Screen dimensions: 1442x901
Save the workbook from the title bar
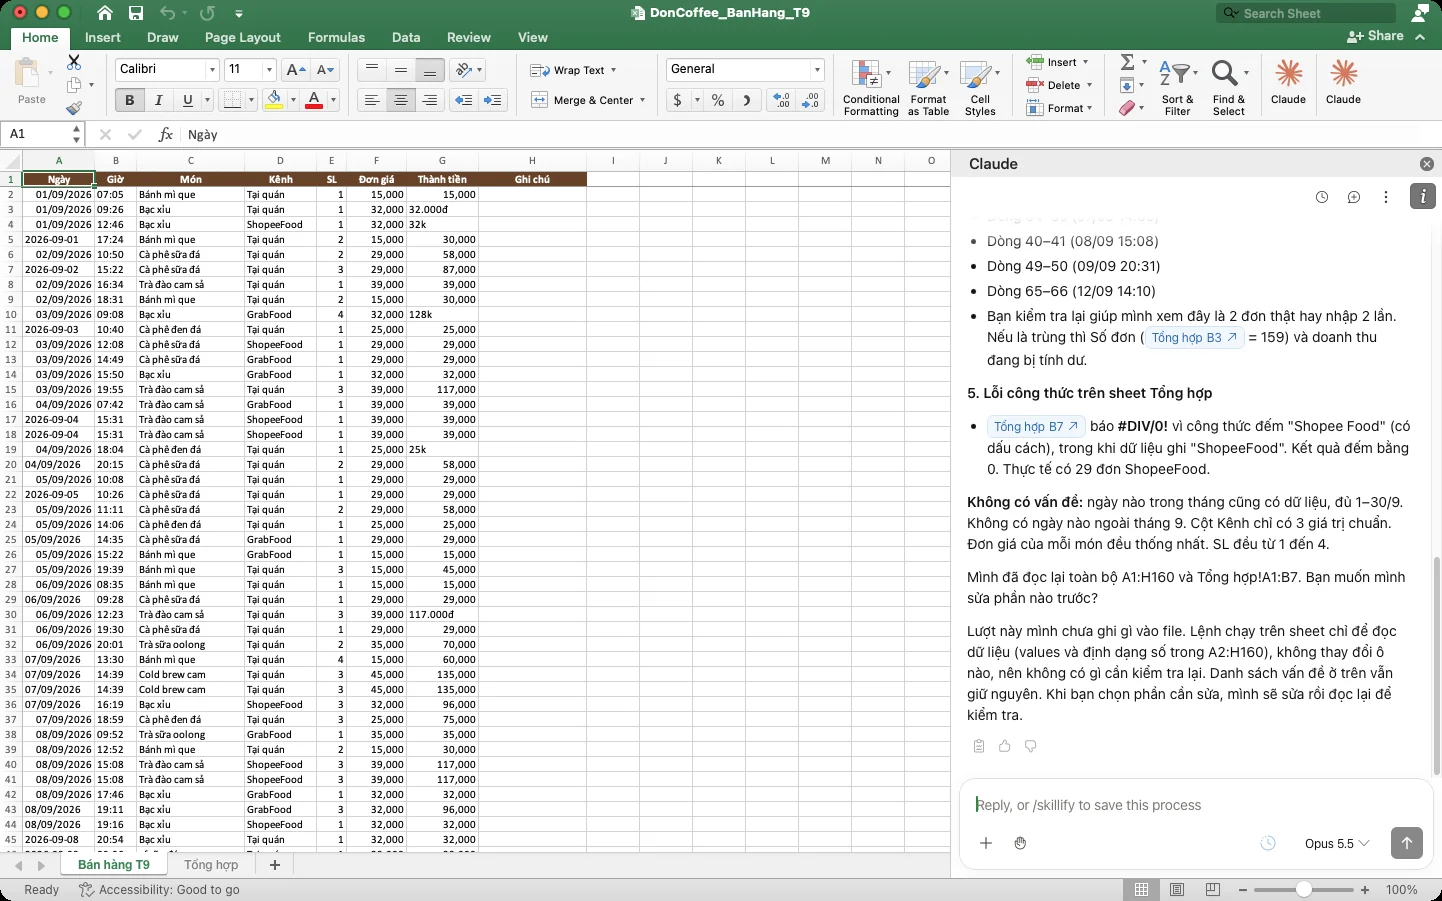[x=136, y=13]
